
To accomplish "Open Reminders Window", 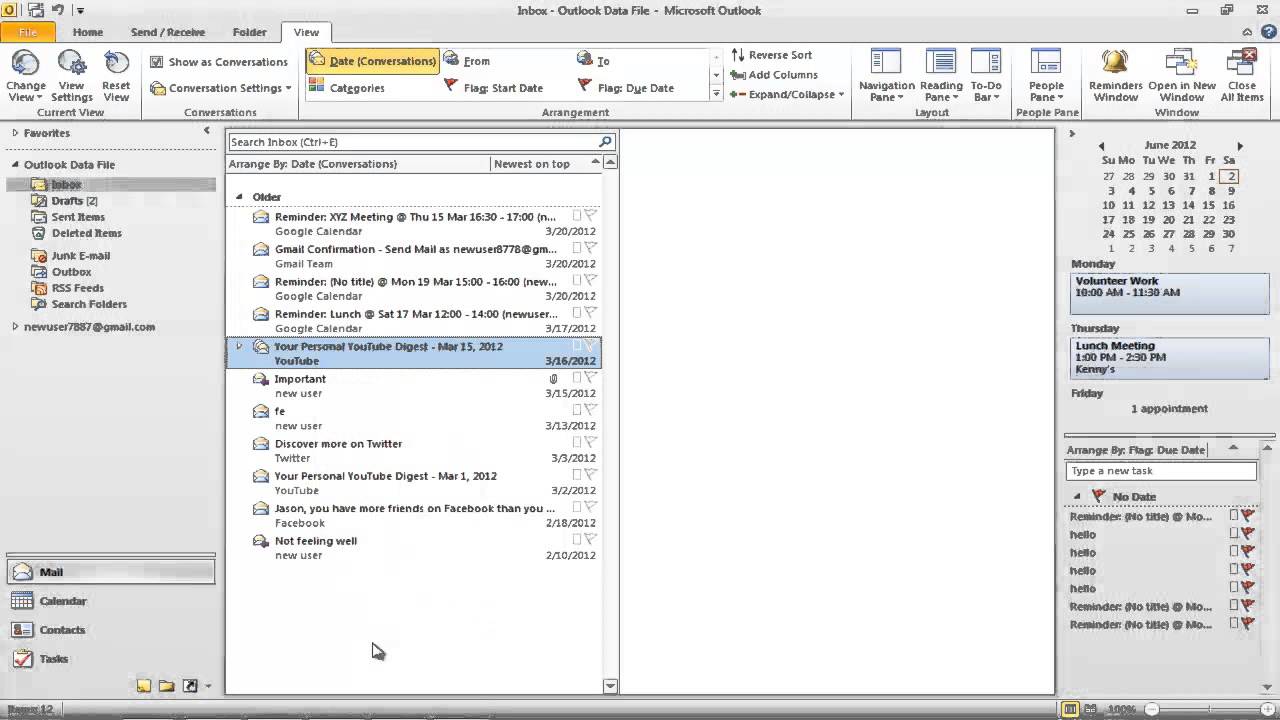I will [1115, 76].
